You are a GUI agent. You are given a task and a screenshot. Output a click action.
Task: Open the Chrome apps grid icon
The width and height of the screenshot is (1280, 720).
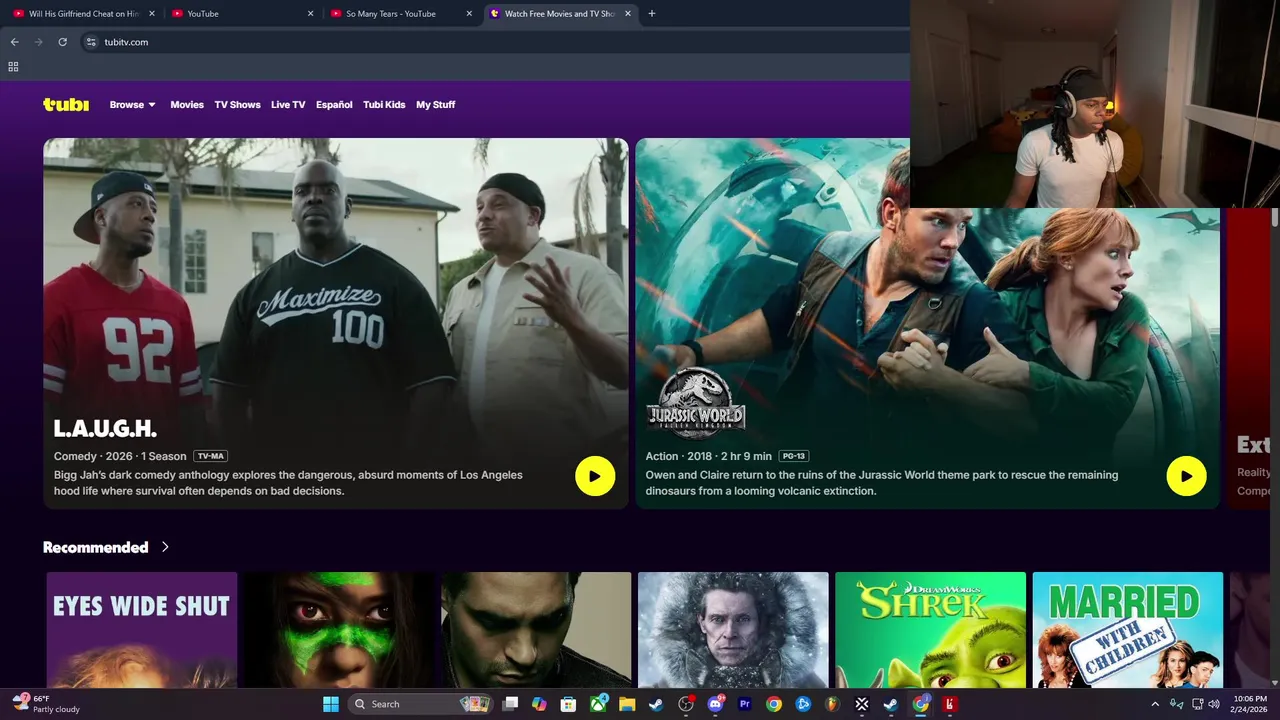13,67
